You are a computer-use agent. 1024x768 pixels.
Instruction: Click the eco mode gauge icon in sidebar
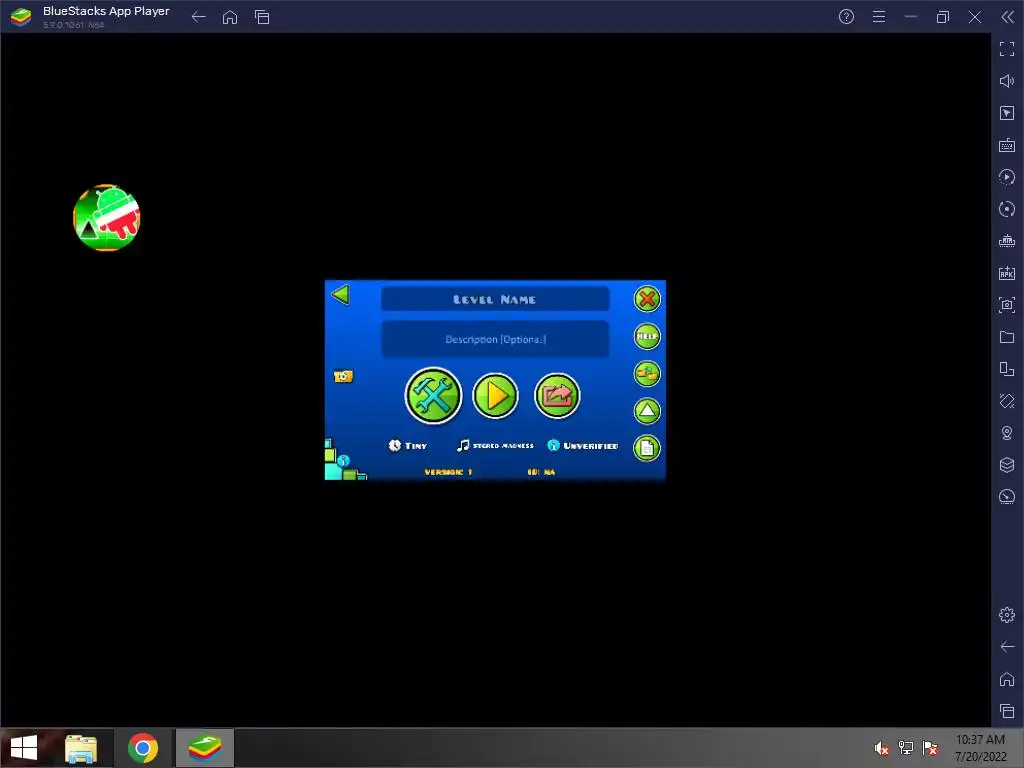click(1007, 497)
